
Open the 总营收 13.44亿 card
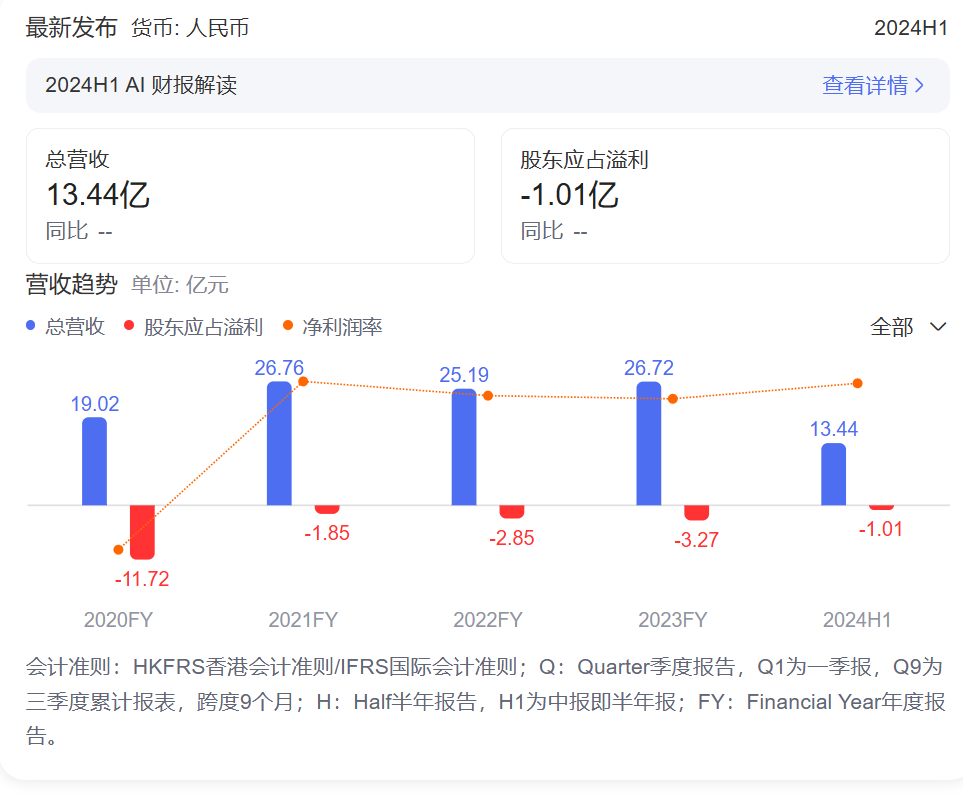[250, 196]
